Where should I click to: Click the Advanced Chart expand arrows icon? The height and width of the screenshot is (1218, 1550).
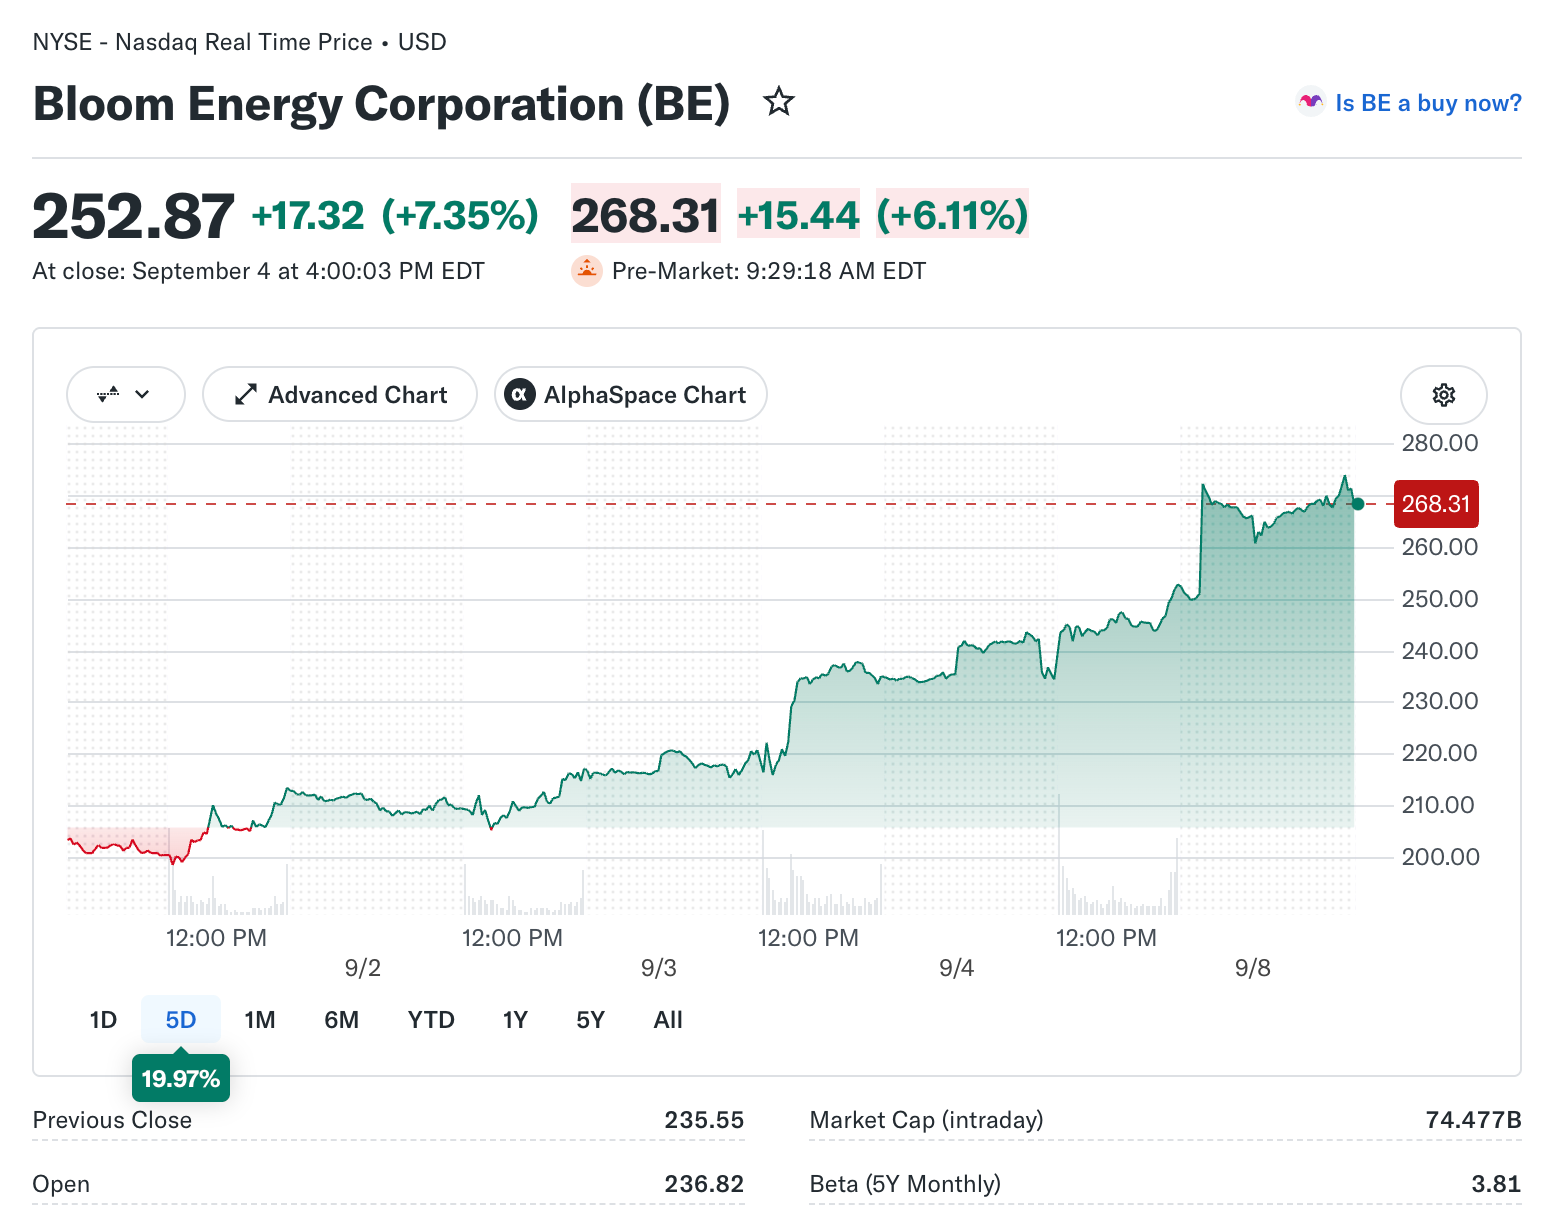246,395
